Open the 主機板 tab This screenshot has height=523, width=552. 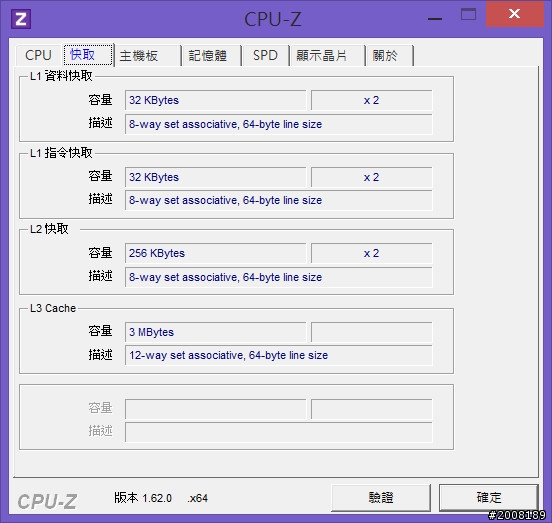point(148,56)
